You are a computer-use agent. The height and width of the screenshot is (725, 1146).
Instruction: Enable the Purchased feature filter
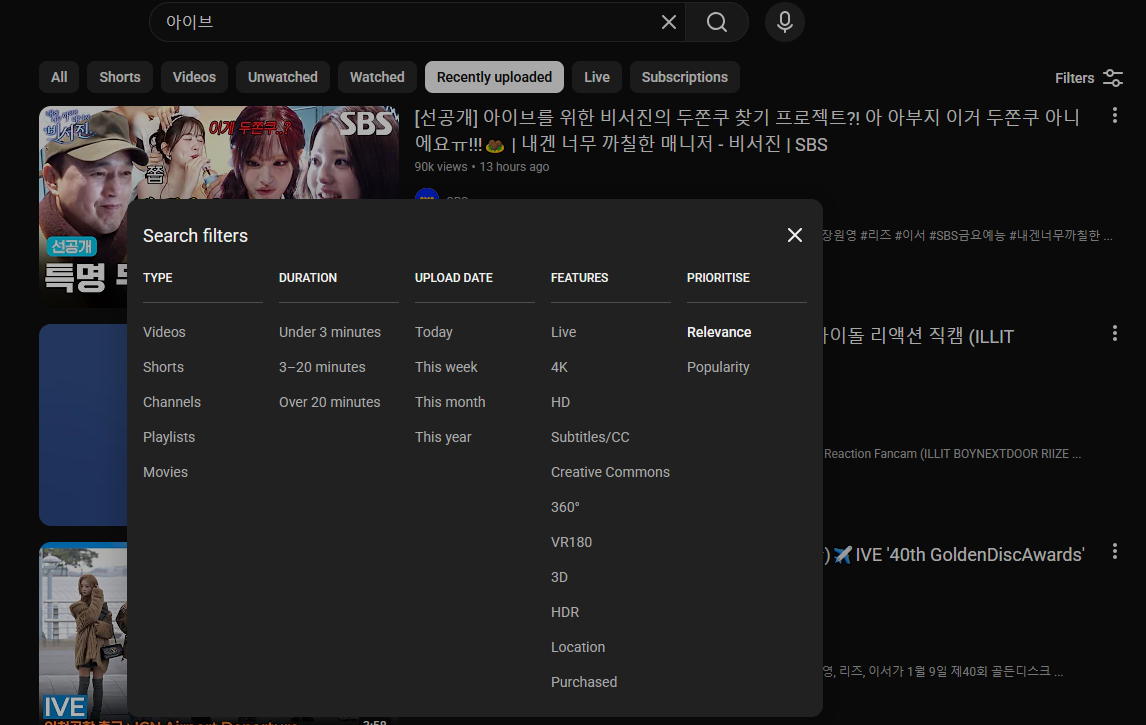click(x=584, y=682)
